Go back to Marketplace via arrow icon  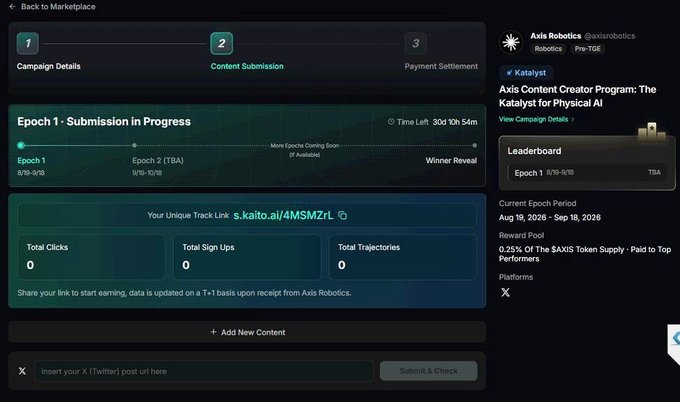(x=12, y=7)
